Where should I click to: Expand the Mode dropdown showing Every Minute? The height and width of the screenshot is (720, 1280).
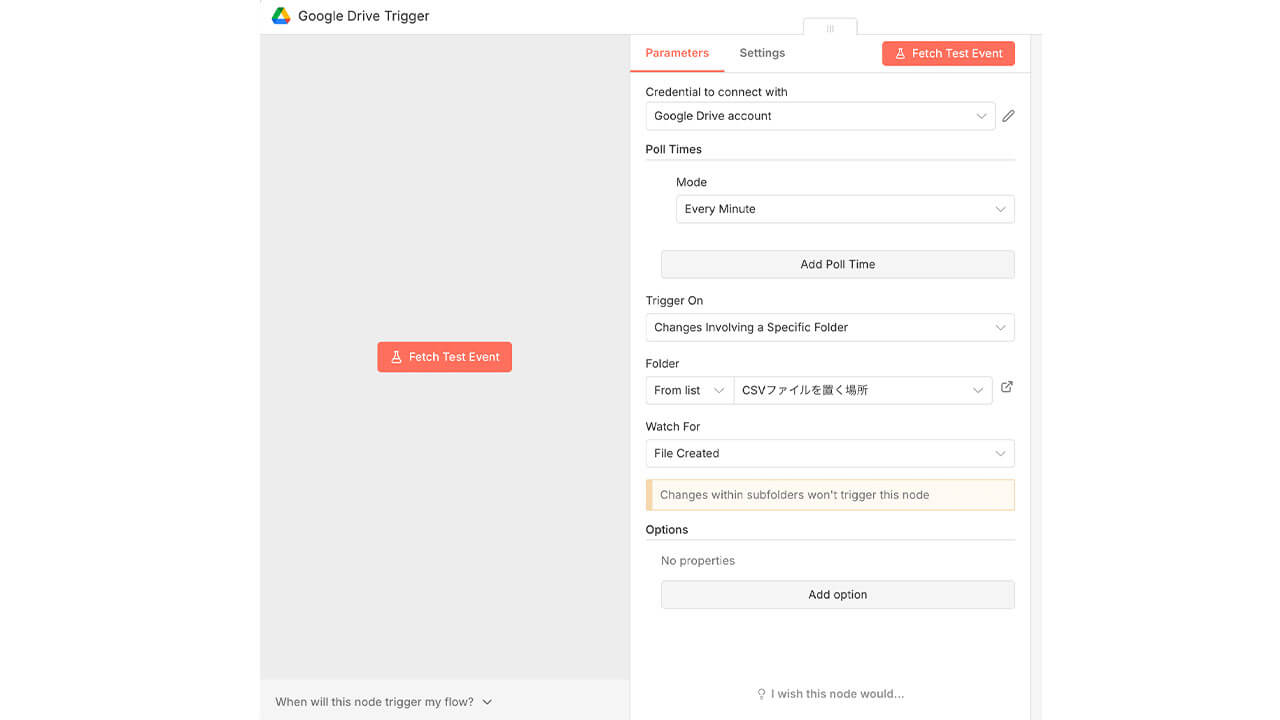[x=845, y=209]
